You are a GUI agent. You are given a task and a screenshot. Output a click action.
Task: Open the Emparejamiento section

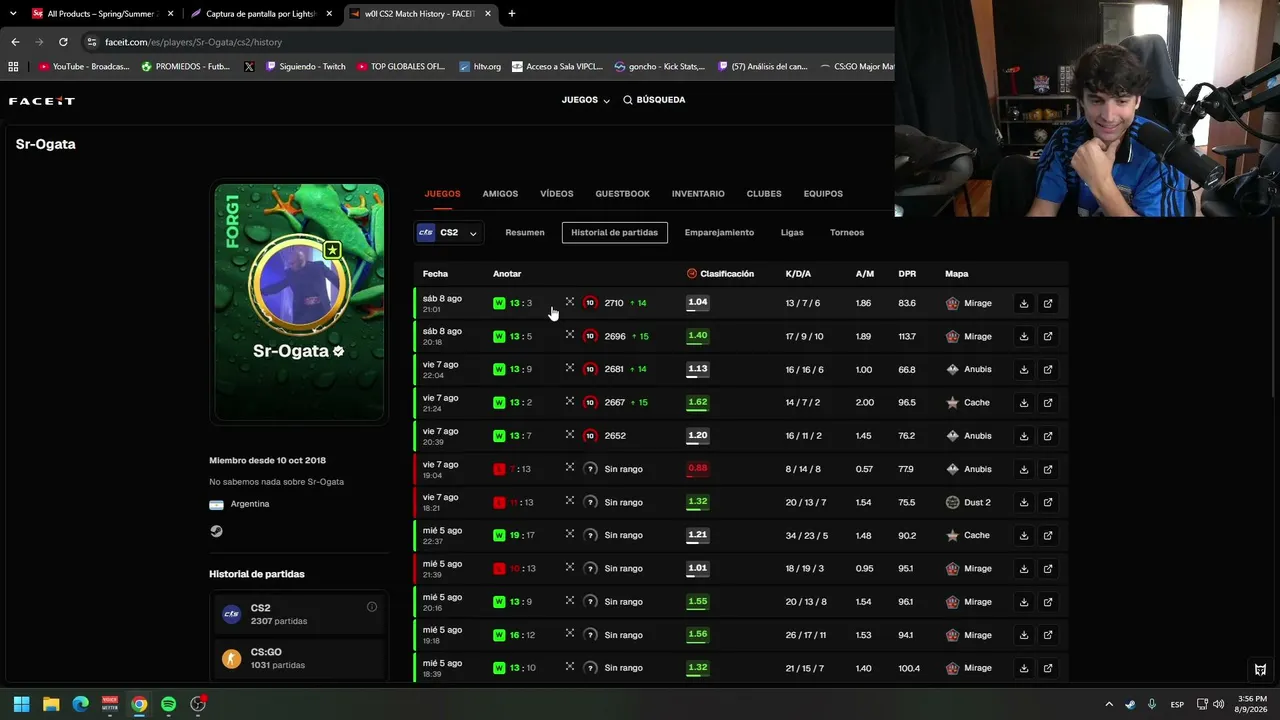[x=719, y=233]
